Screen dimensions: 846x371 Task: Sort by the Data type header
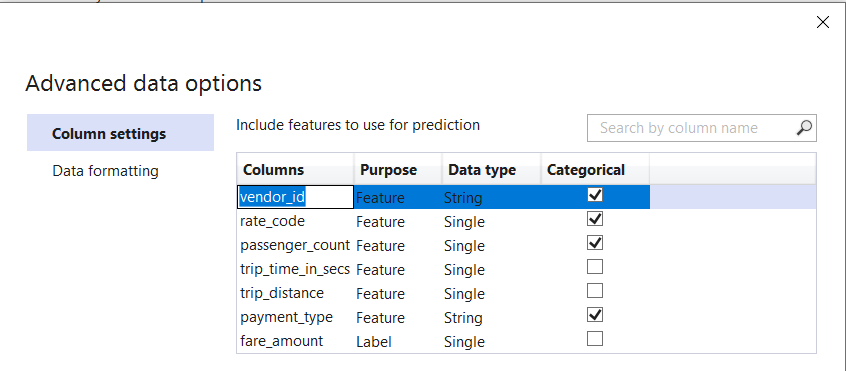tap(492, 169)
